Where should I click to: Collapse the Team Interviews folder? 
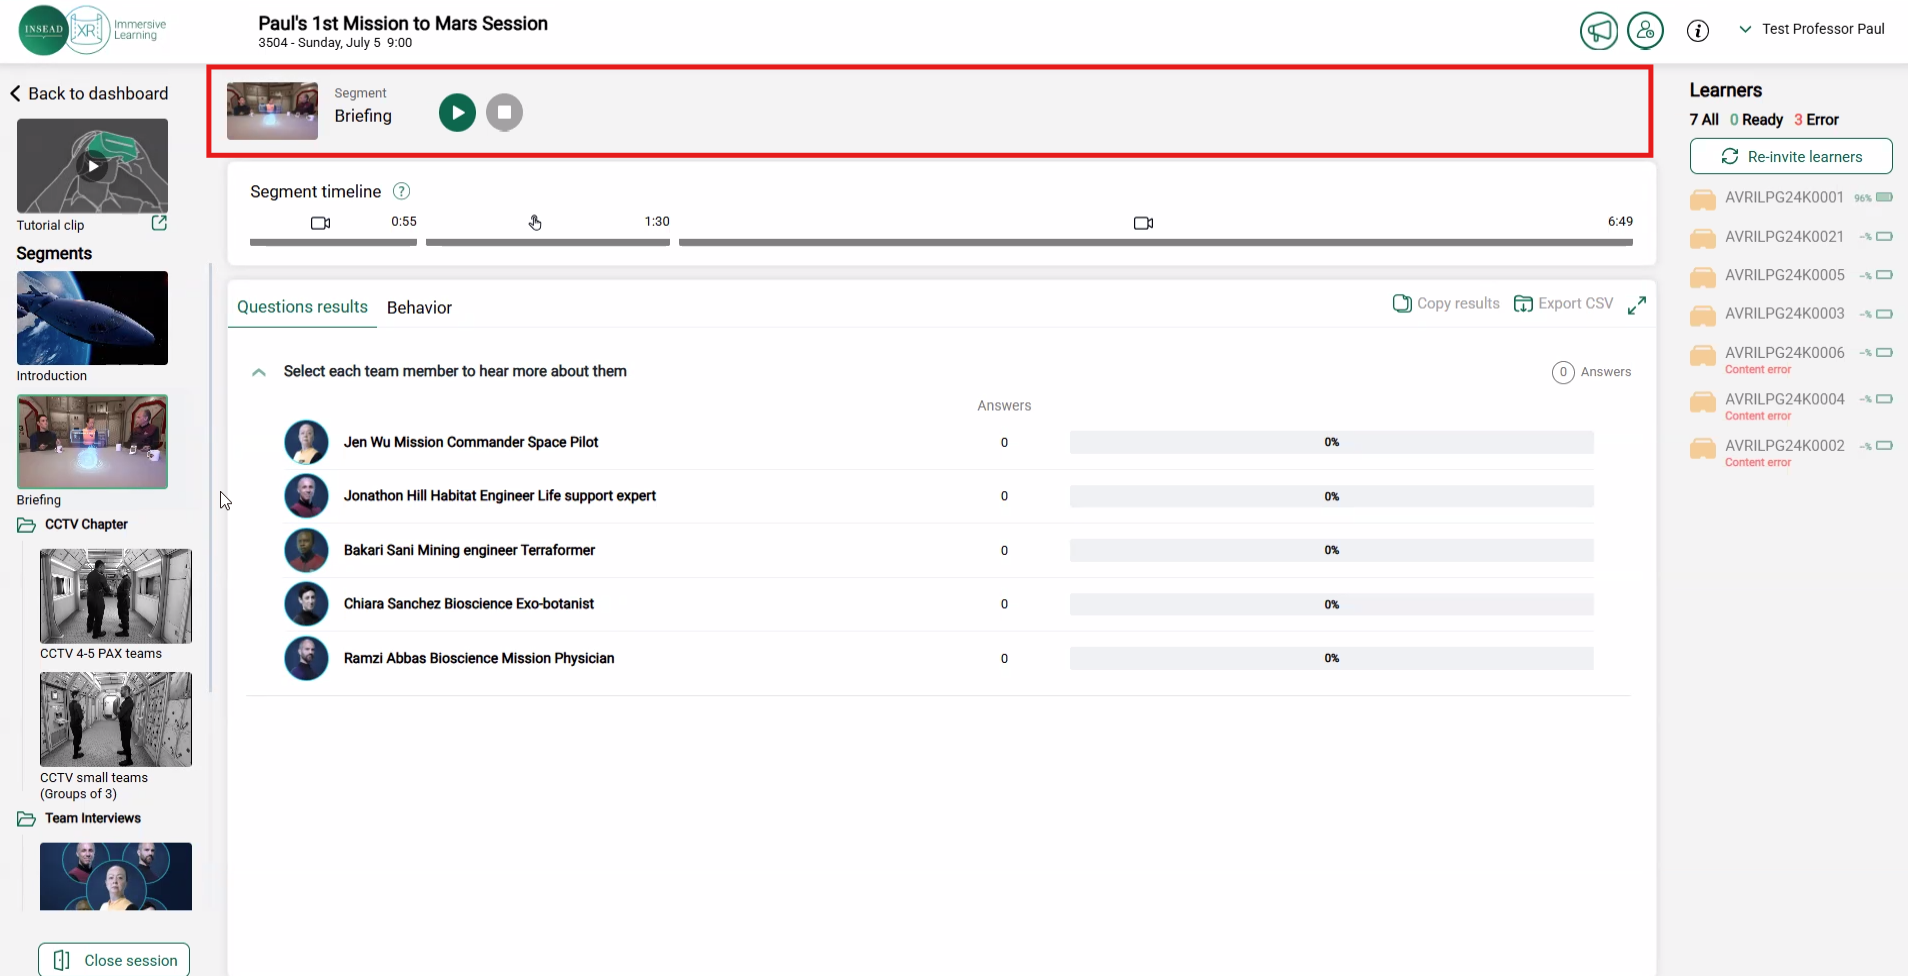[26, 819]
